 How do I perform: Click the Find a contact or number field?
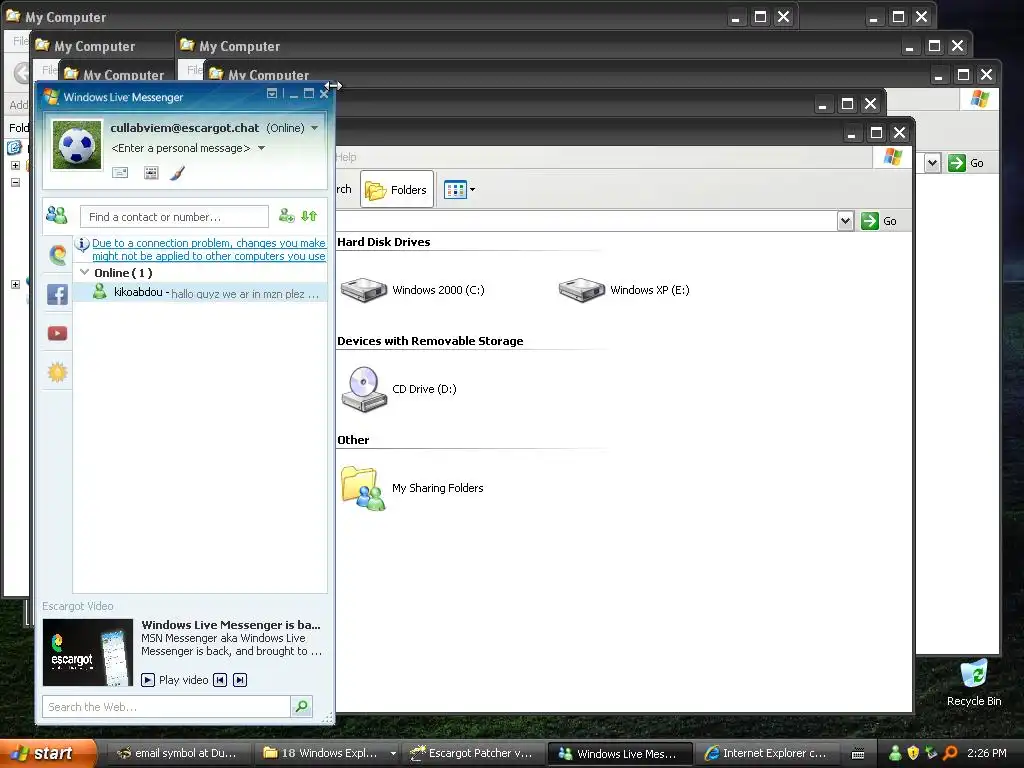pyautogui.click(x=174, y=217)
